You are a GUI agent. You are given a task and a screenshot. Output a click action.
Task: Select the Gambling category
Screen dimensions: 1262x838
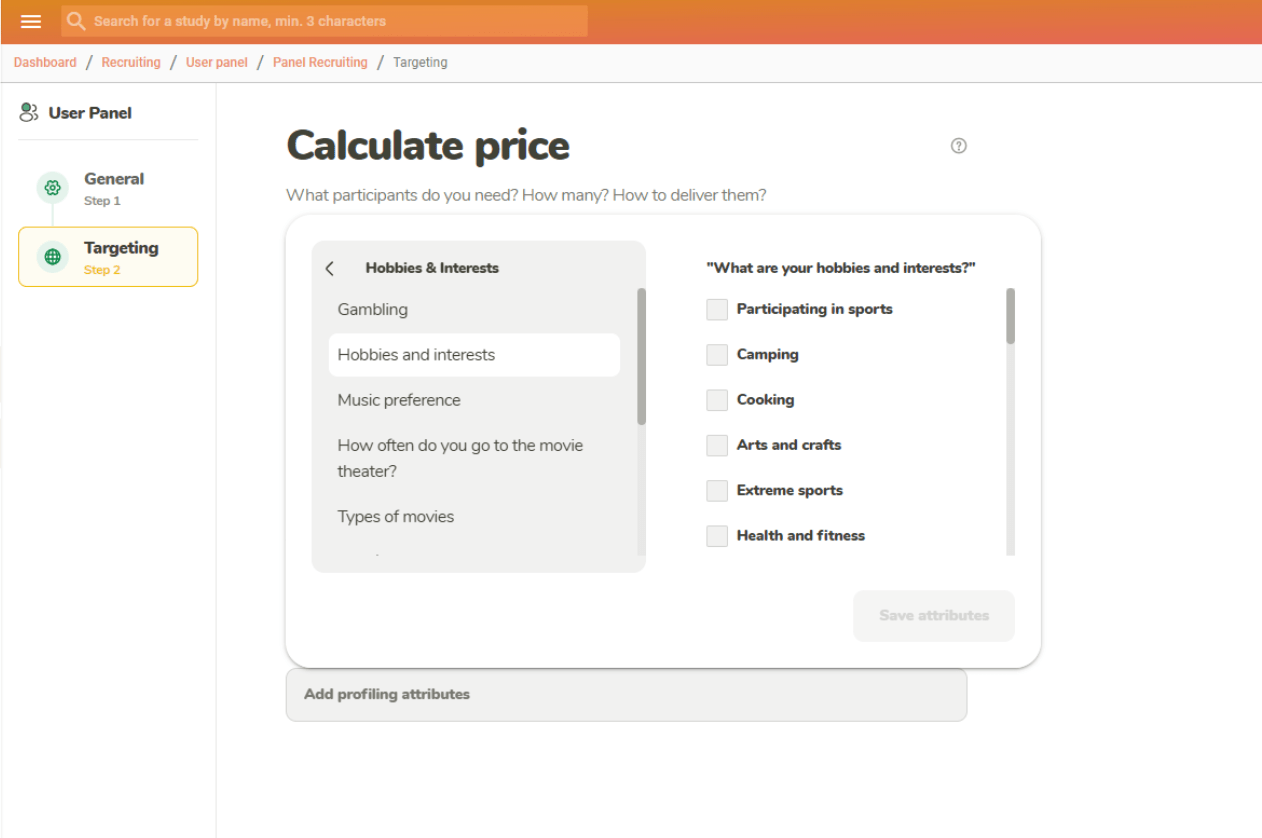click(372, 309)
